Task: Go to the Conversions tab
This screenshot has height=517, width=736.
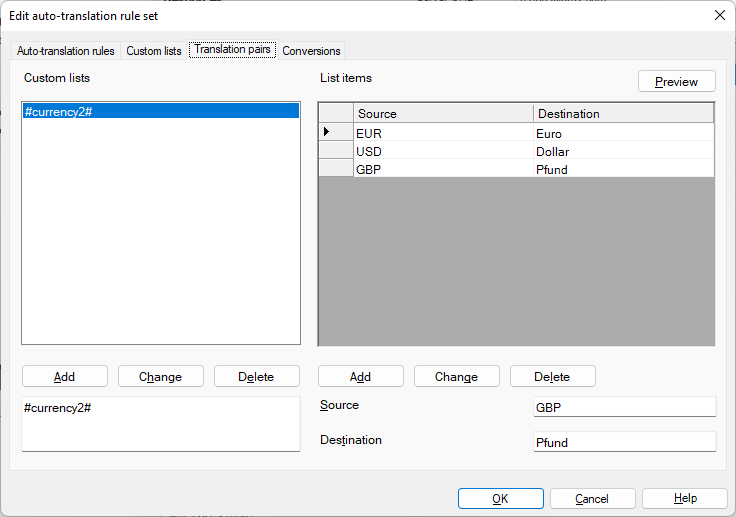Action: point(311,51)
